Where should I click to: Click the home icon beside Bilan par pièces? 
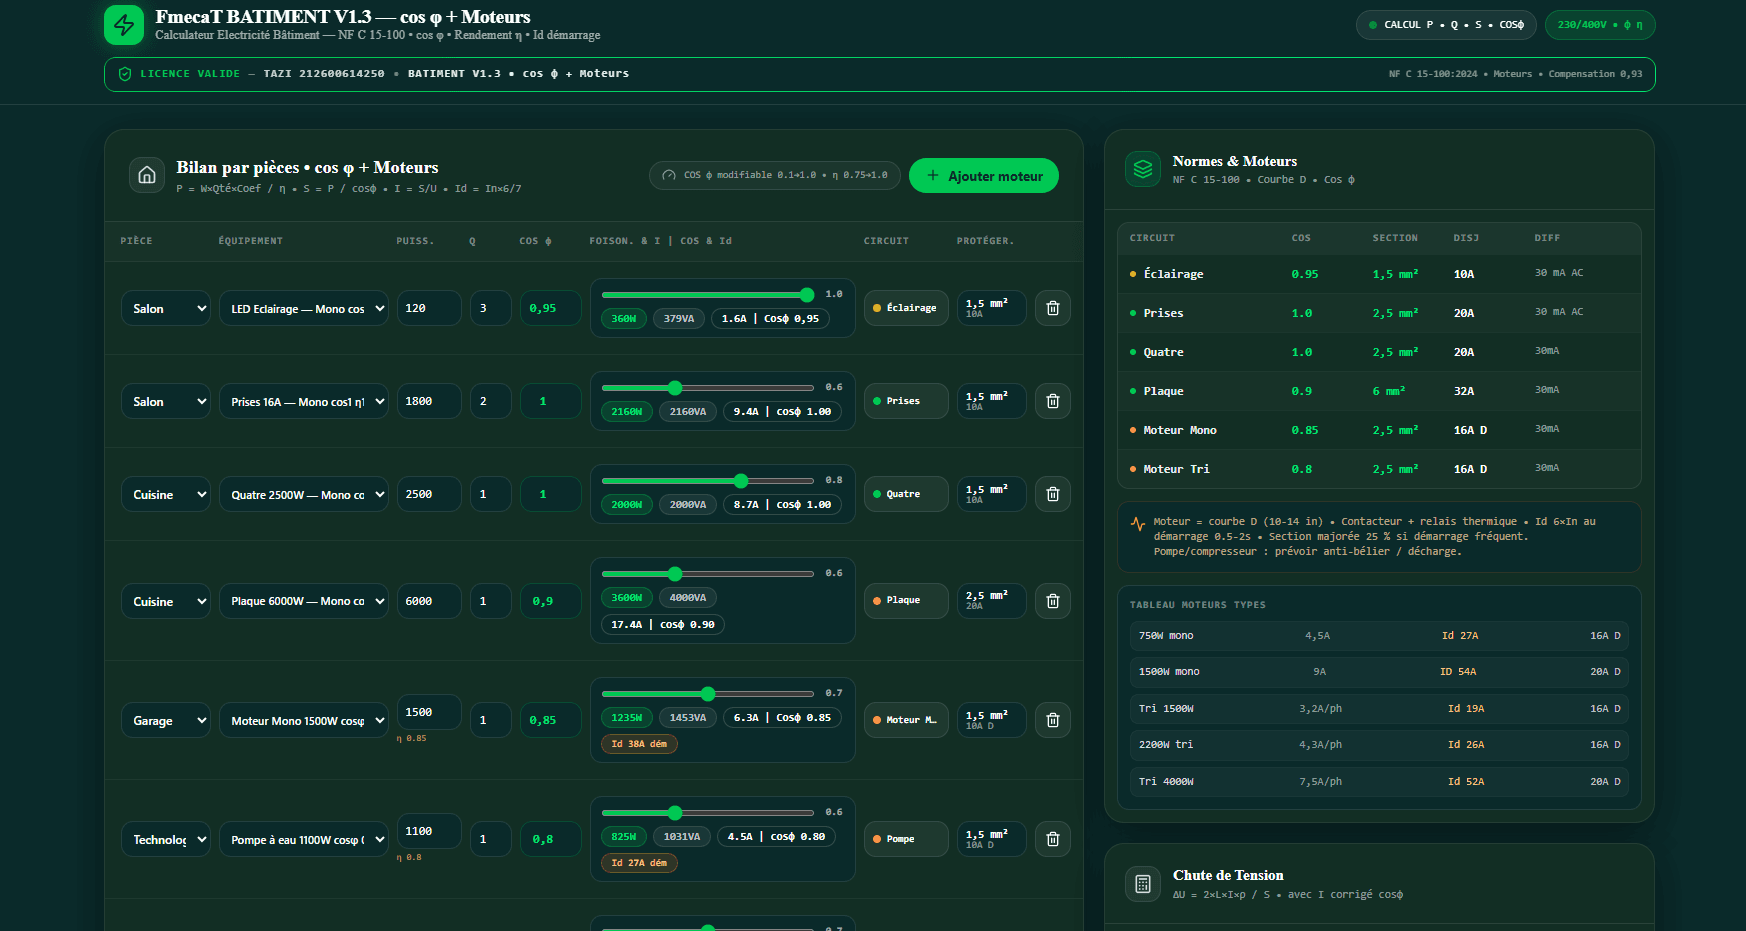(147, 175)
